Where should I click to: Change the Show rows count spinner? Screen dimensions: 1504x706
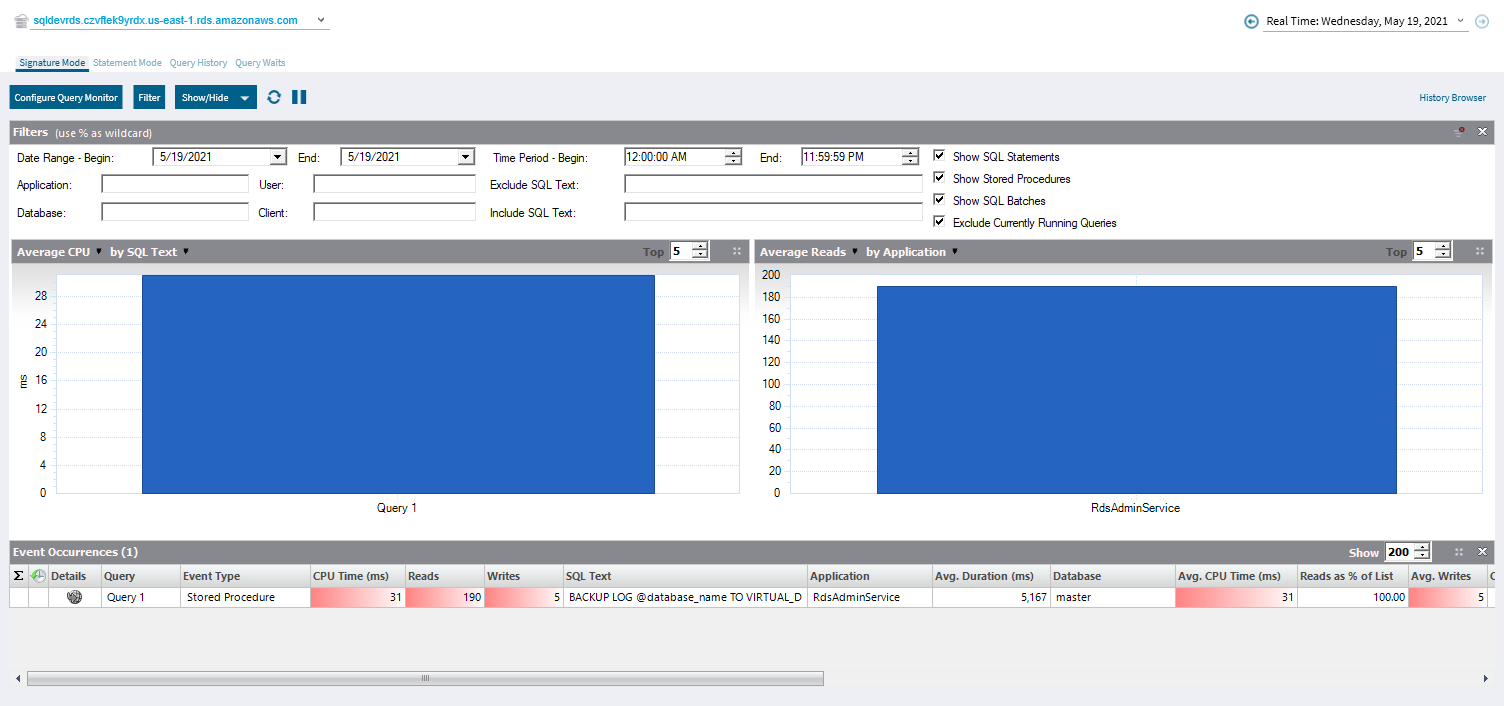pyautogui.click(x=1422, y=552)
